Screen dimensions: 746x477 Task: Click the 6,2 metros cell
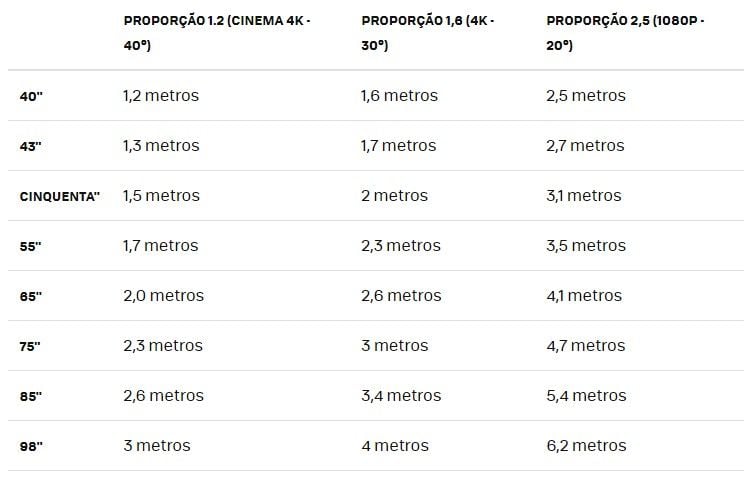pos(586,446)
